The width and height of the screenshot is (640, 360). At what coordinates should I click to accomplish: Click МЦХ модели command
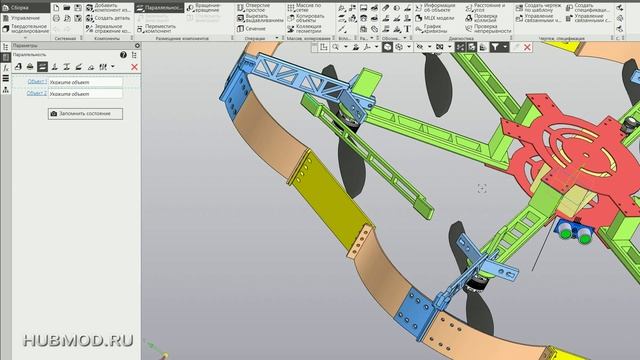pos(434,18)
